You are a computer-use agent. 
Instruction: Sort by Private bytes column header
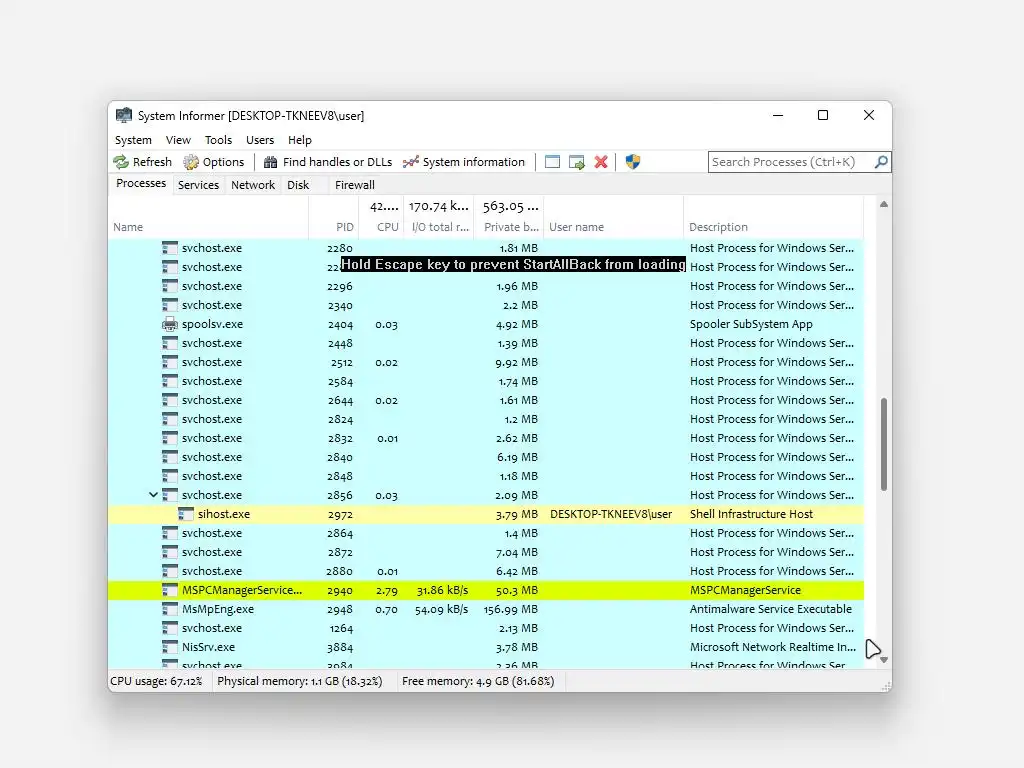(x=509, y=227)
